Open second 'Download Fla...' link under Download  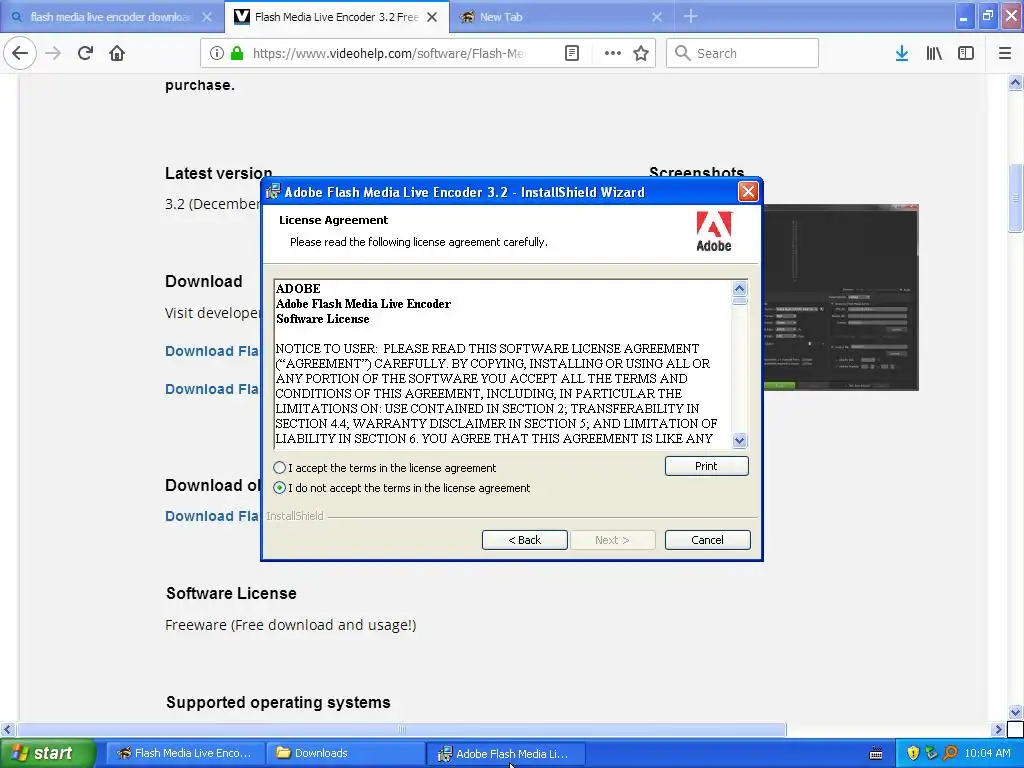[x=212, y=389]
